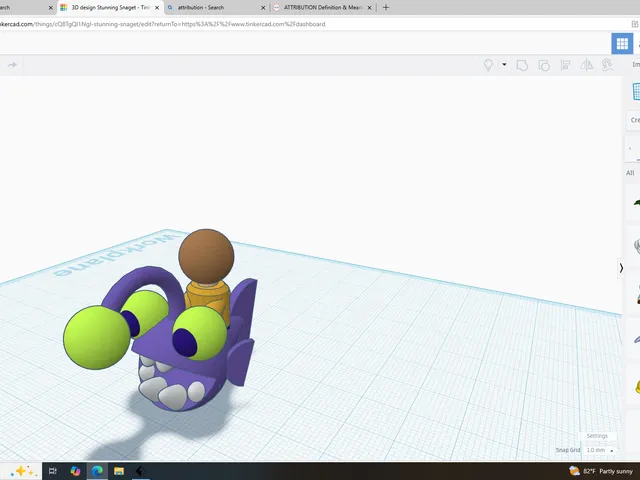Open a new browser tab with the plus button
Screen dimensions: 640x480
click(x=386, y=7)
